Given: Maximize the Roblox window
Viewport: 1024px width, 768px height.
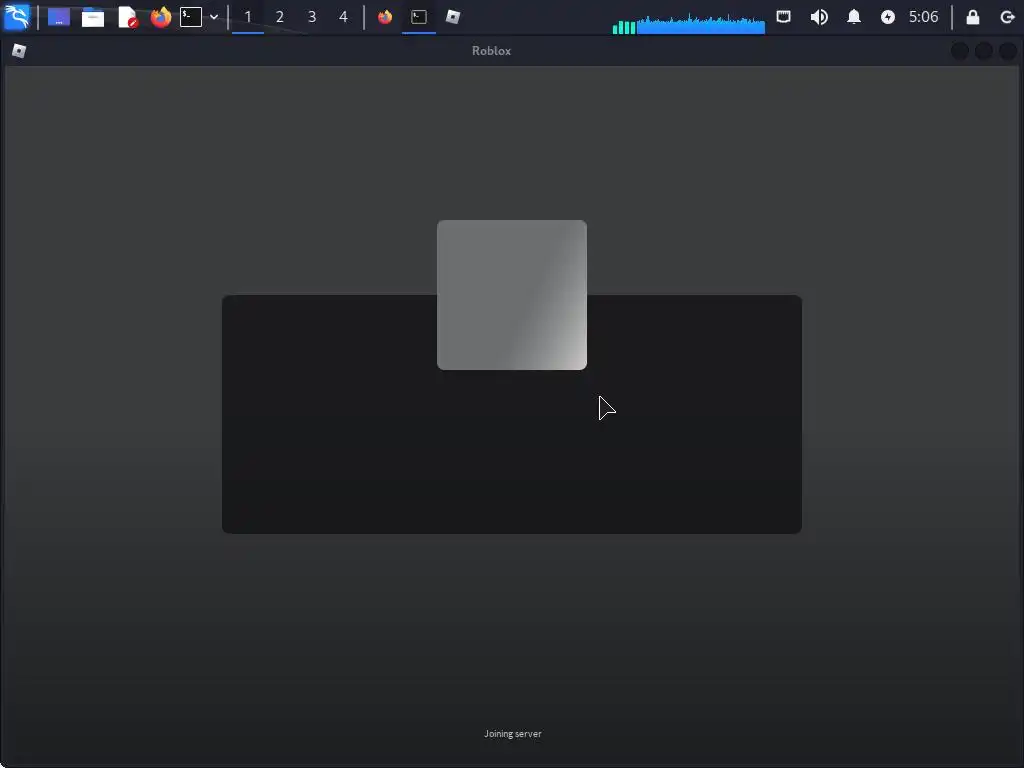Looking at the screenshot, I should pyautogui.click(x=984, y=51).
